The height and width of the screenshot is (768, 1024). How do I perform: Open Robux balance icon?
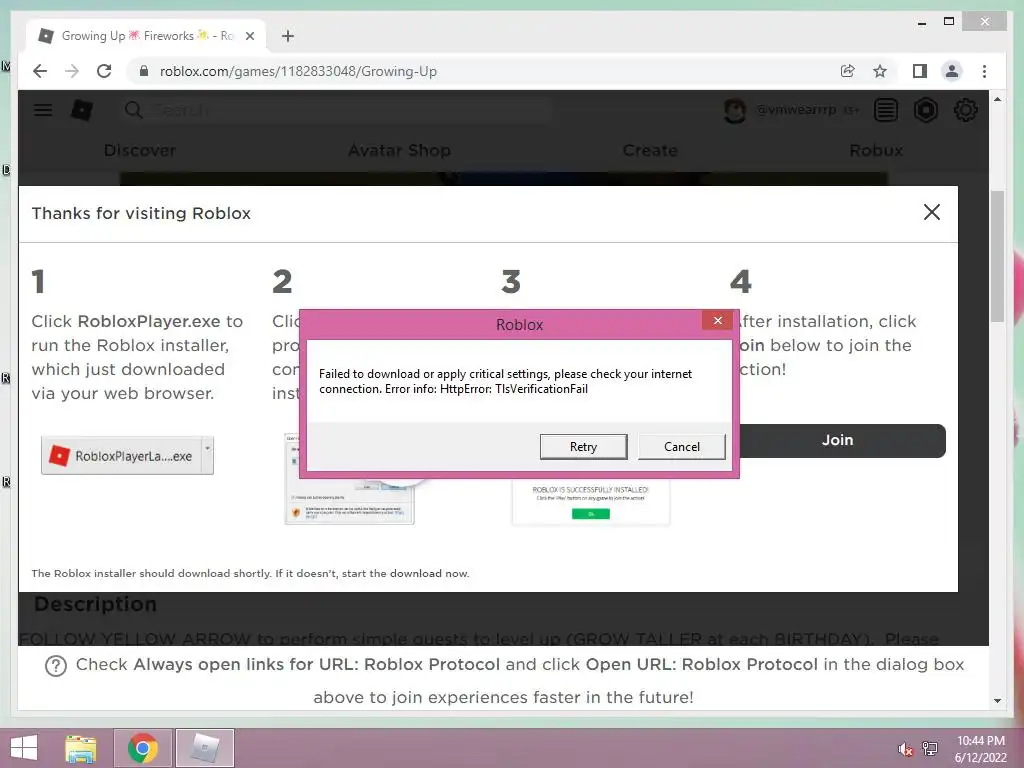pyautogui.click(x=925, y=110)
